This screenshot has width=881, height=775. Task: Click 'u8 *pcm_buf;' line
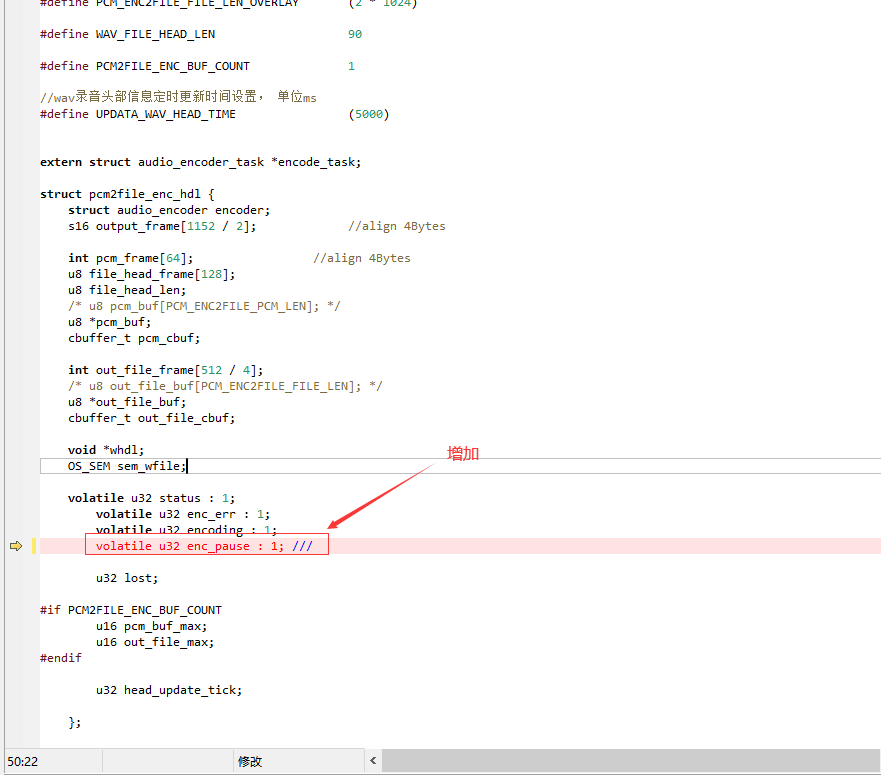click(x=110, y=322)
